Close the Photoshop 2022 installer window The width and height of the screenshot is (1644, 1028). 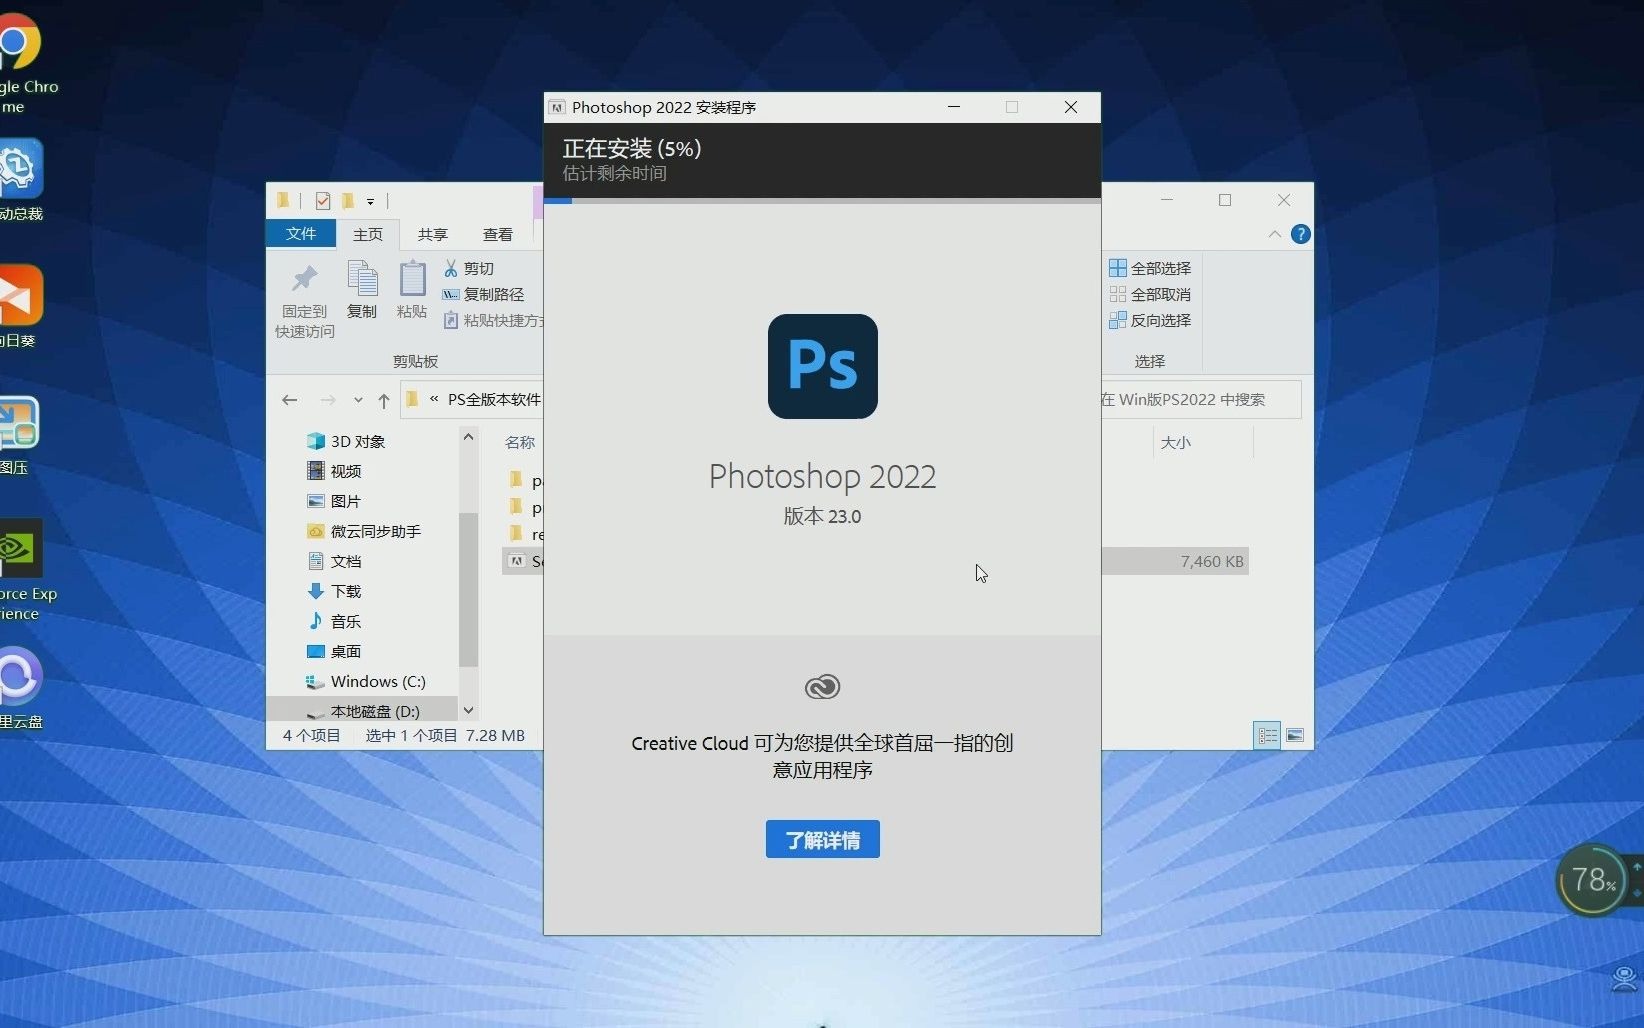(1071, 107)
